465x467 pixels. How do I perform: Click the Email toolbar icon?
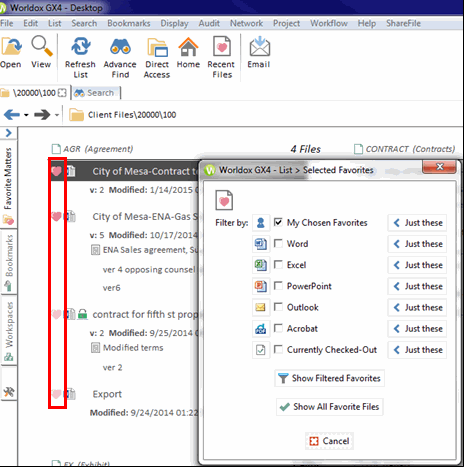point(259,46)
